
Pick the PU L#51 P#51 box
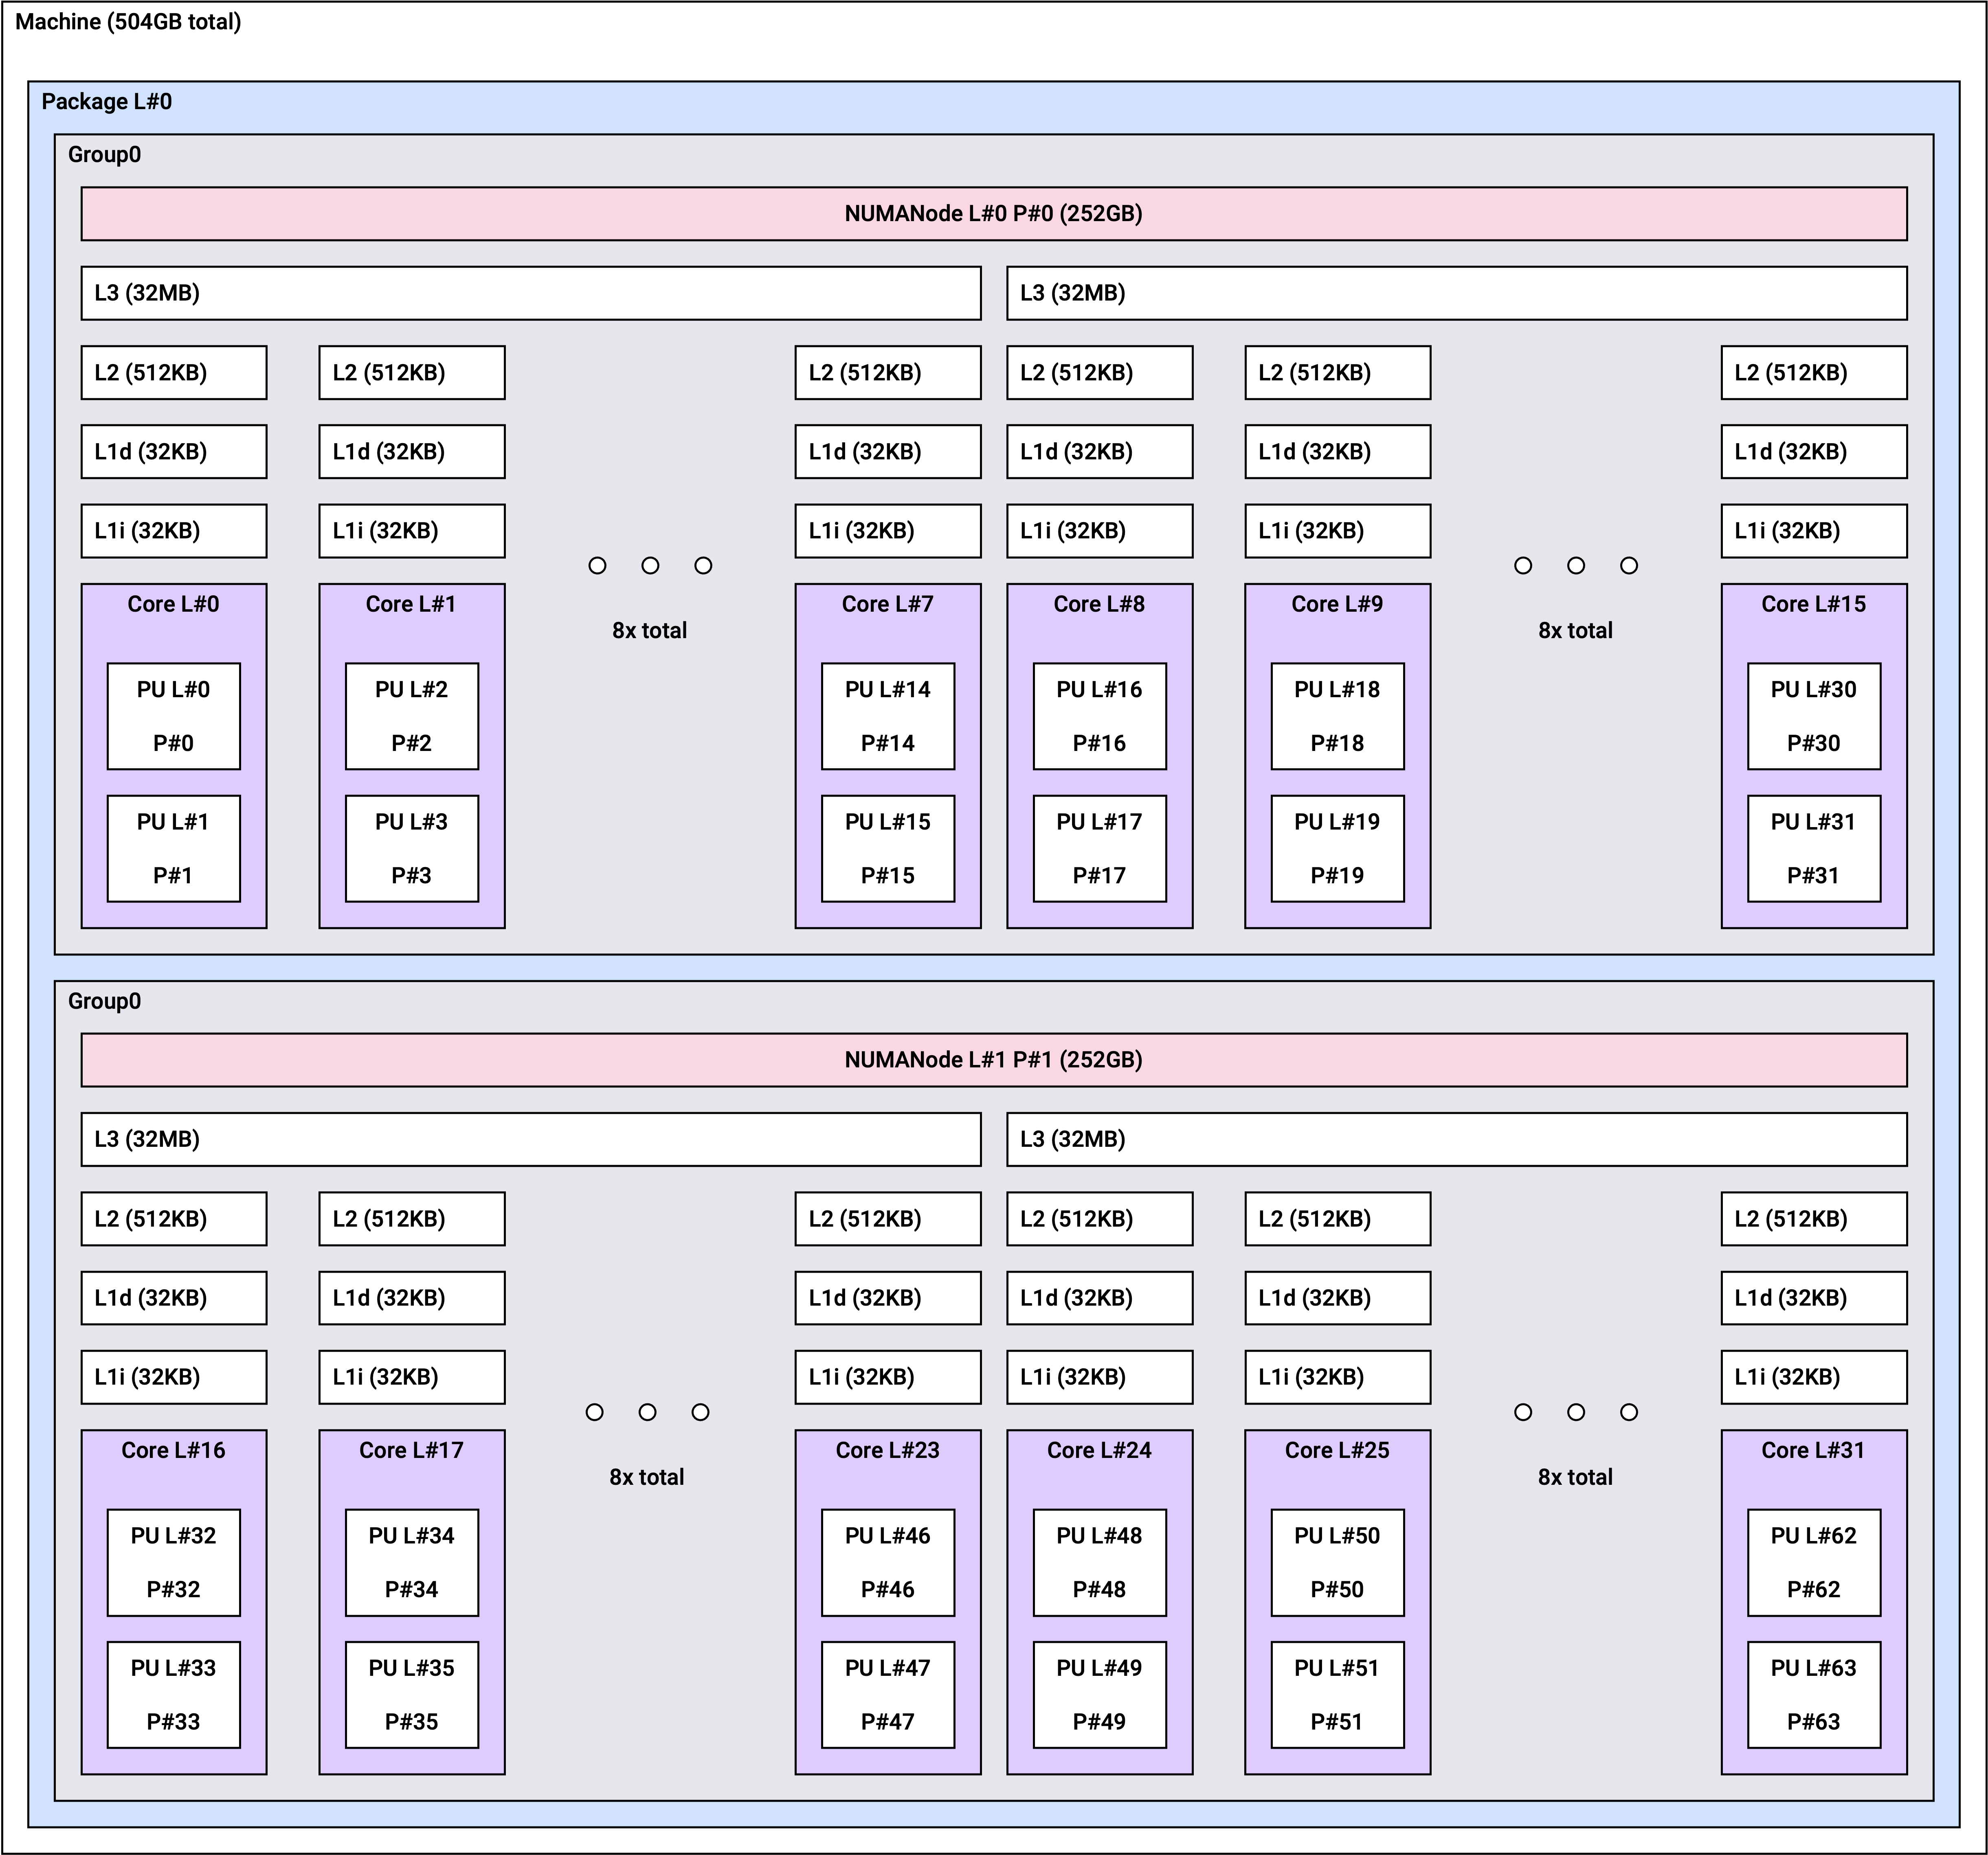[1338, 1695]
